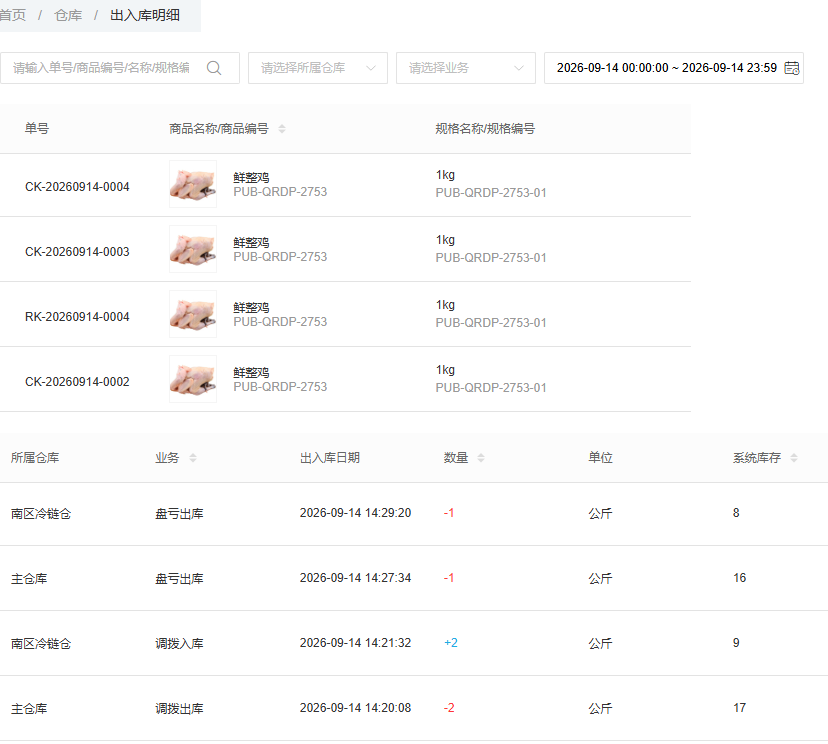
Task: Sort by 数量 column arrows
Action: point(481,458)
